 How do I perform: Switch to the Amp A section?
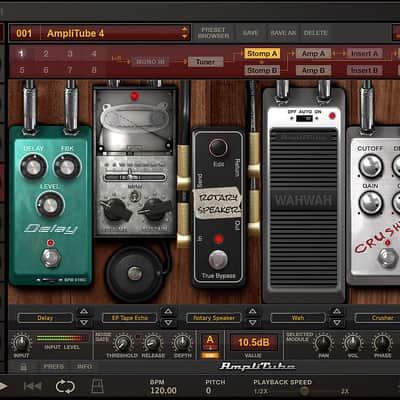pyautogui.click(x=313, y=53)
